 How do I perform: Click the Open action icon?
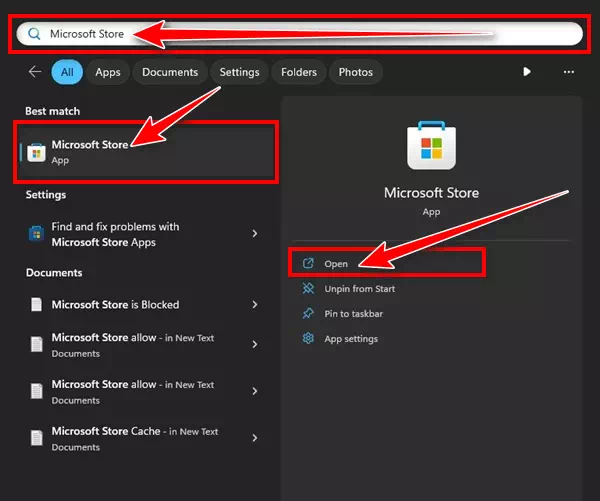click(x=308, y=263)
